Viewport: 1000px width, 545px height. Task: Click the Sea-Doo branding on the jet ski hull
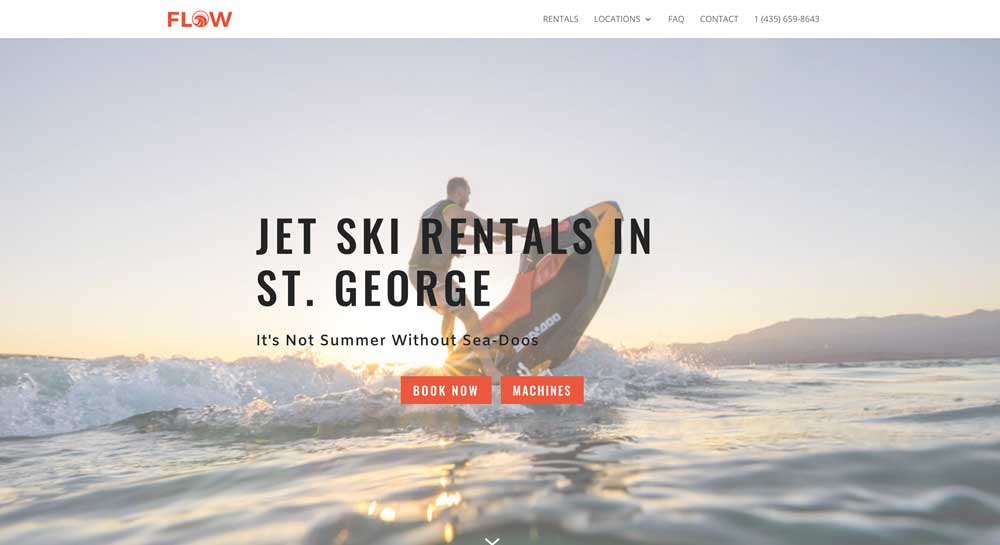coord(538,331)
